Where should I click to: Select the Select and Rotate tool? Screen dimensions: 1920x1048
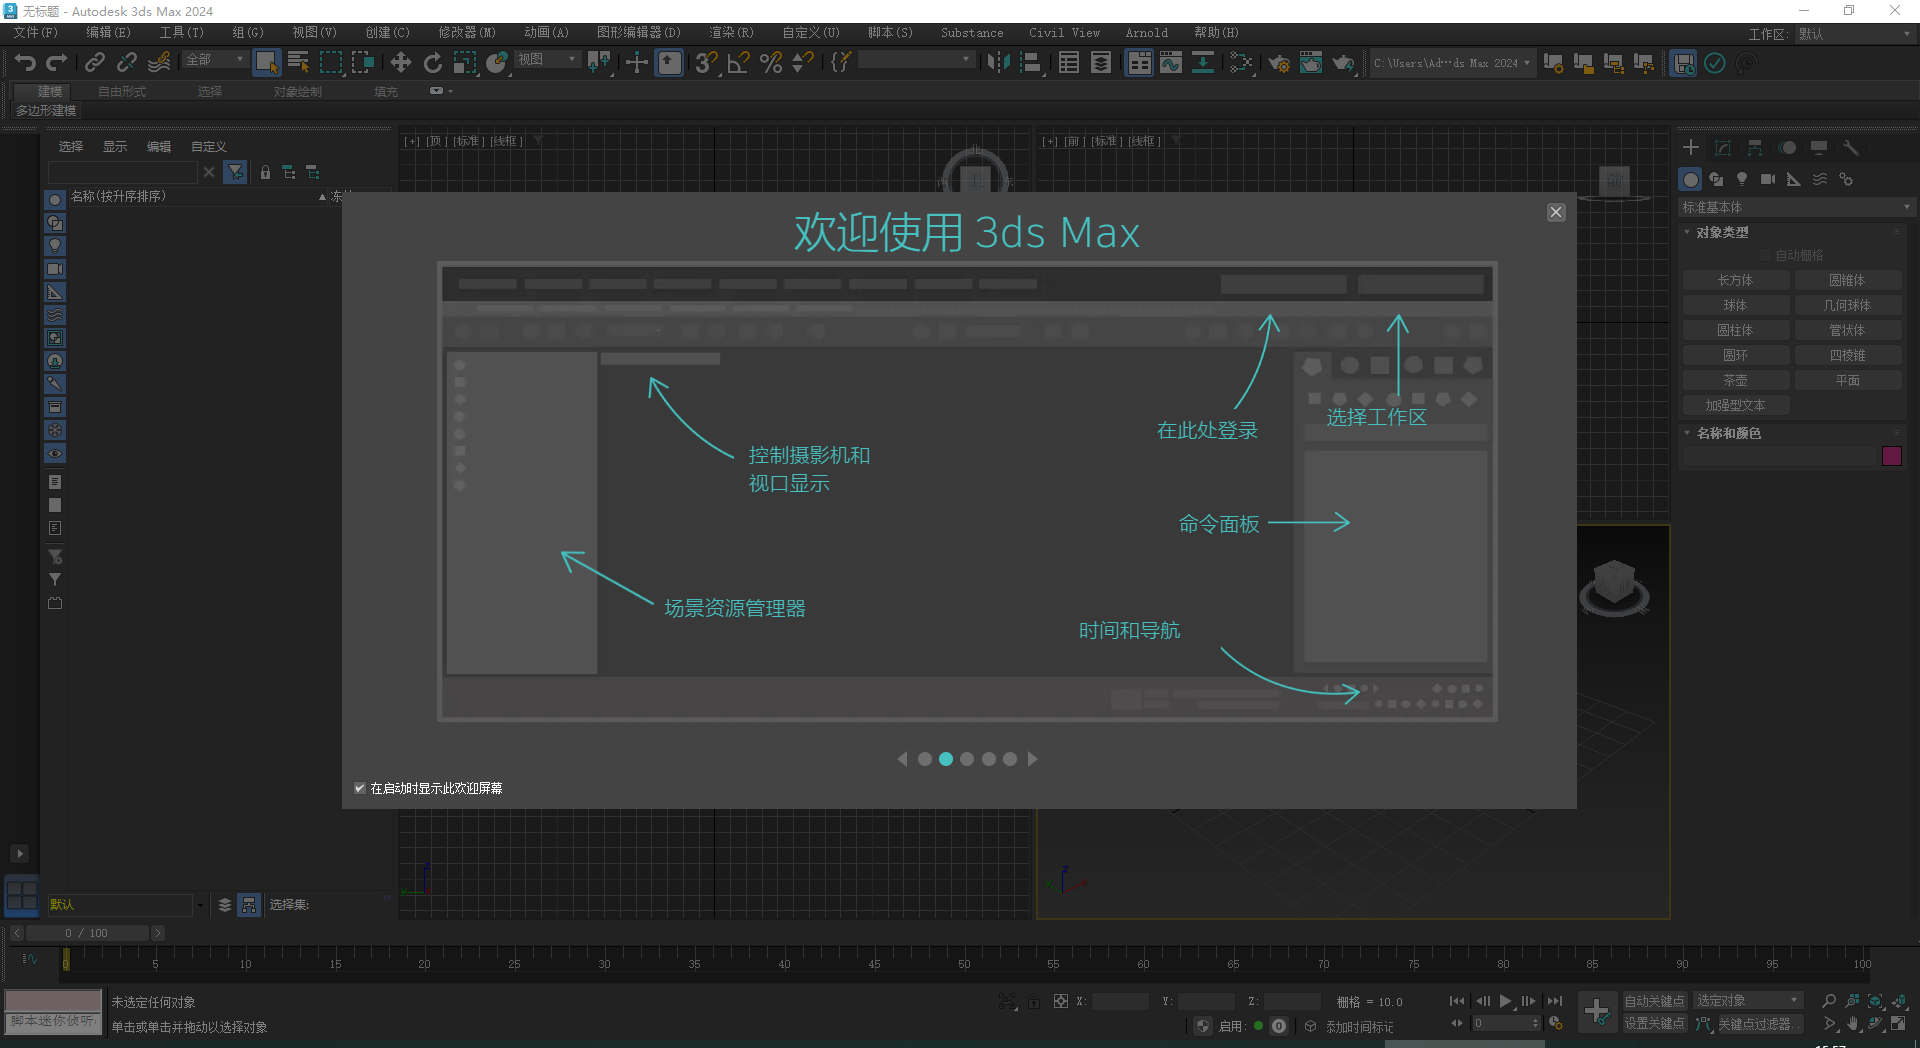(432, 63)
